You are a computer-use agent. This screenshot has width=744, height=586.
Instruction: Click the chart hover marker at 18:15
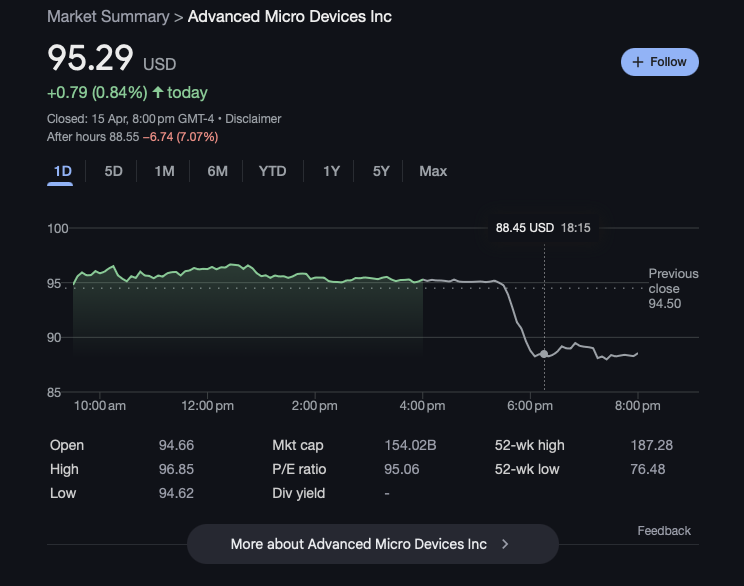click(x=544, y=353)
